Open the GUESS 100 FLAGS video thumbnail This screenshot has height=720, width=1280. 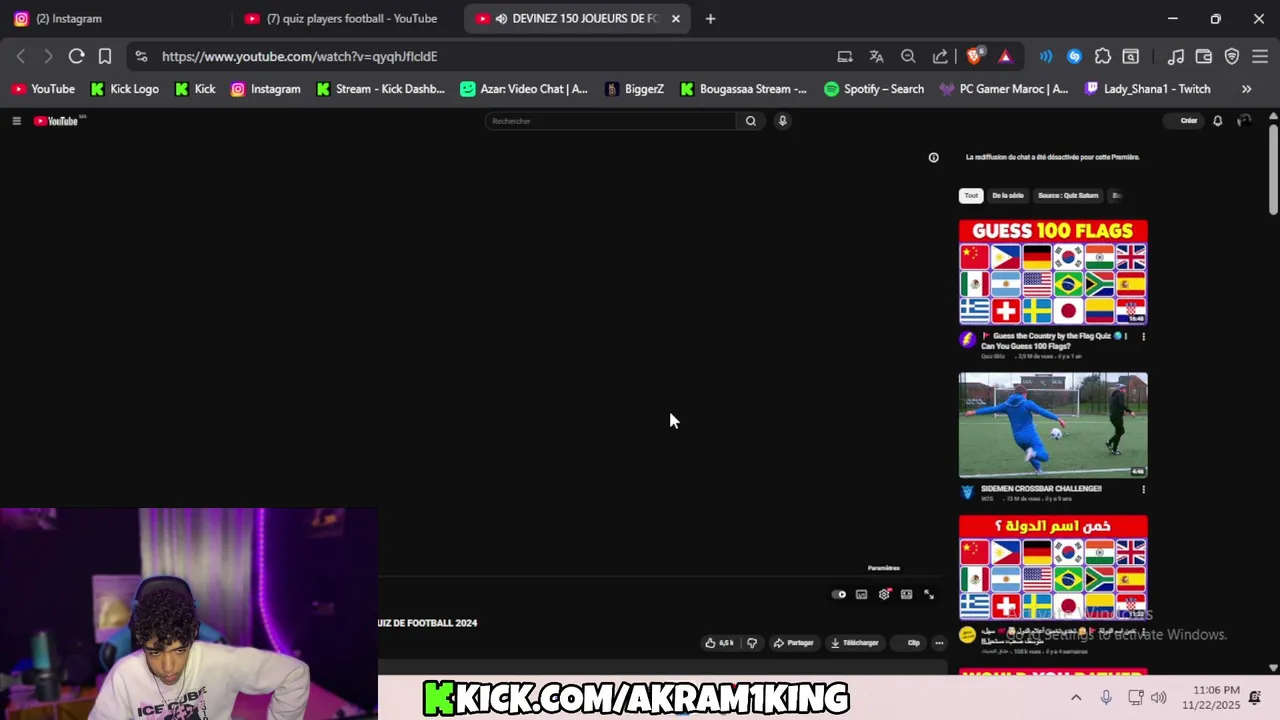pyautogui.click(x=1053, y=272)
